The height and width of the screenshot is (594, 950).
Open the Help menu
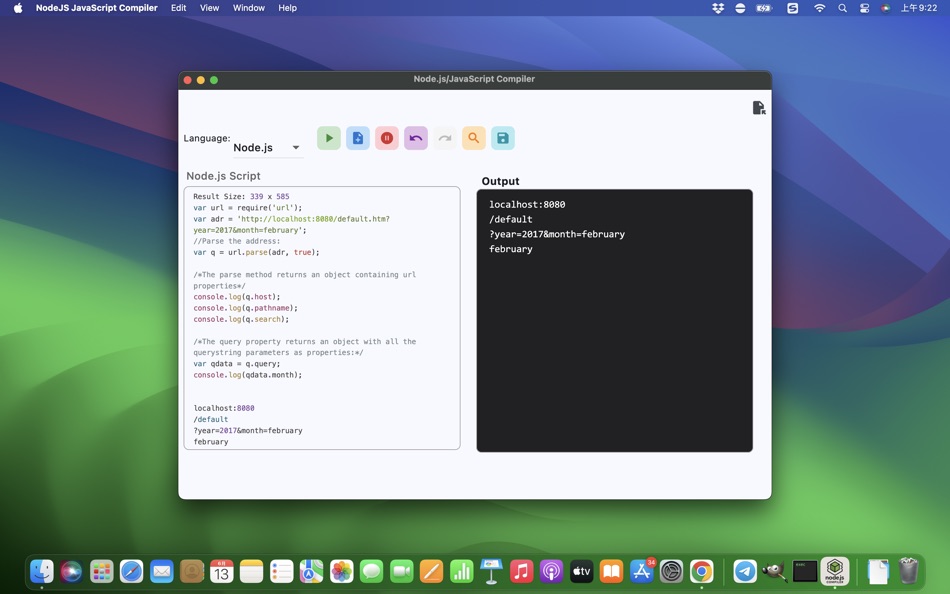tap(287, 8)
